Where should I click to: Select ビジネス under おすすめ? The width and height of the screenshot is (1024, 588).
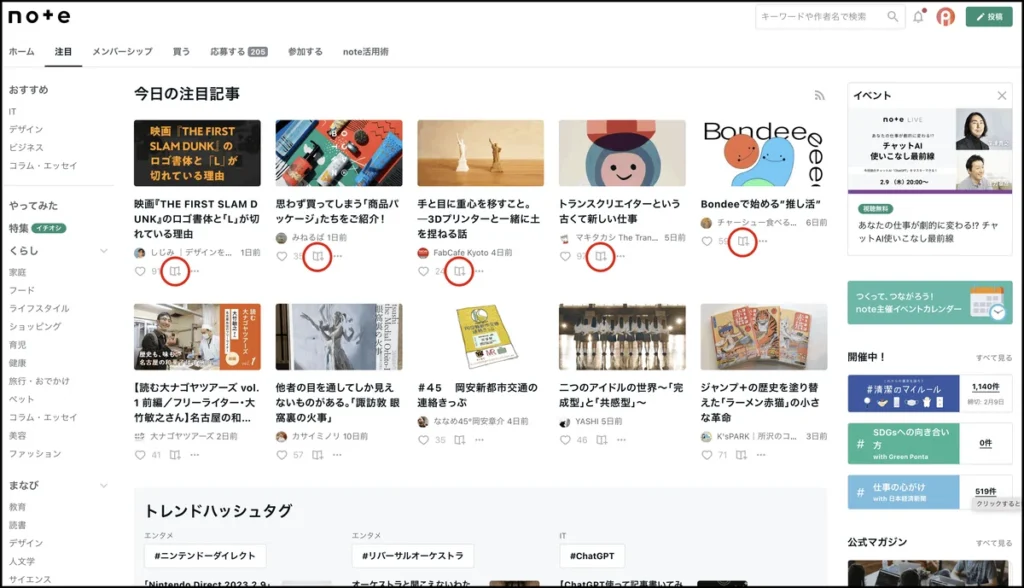coord(26,148)
